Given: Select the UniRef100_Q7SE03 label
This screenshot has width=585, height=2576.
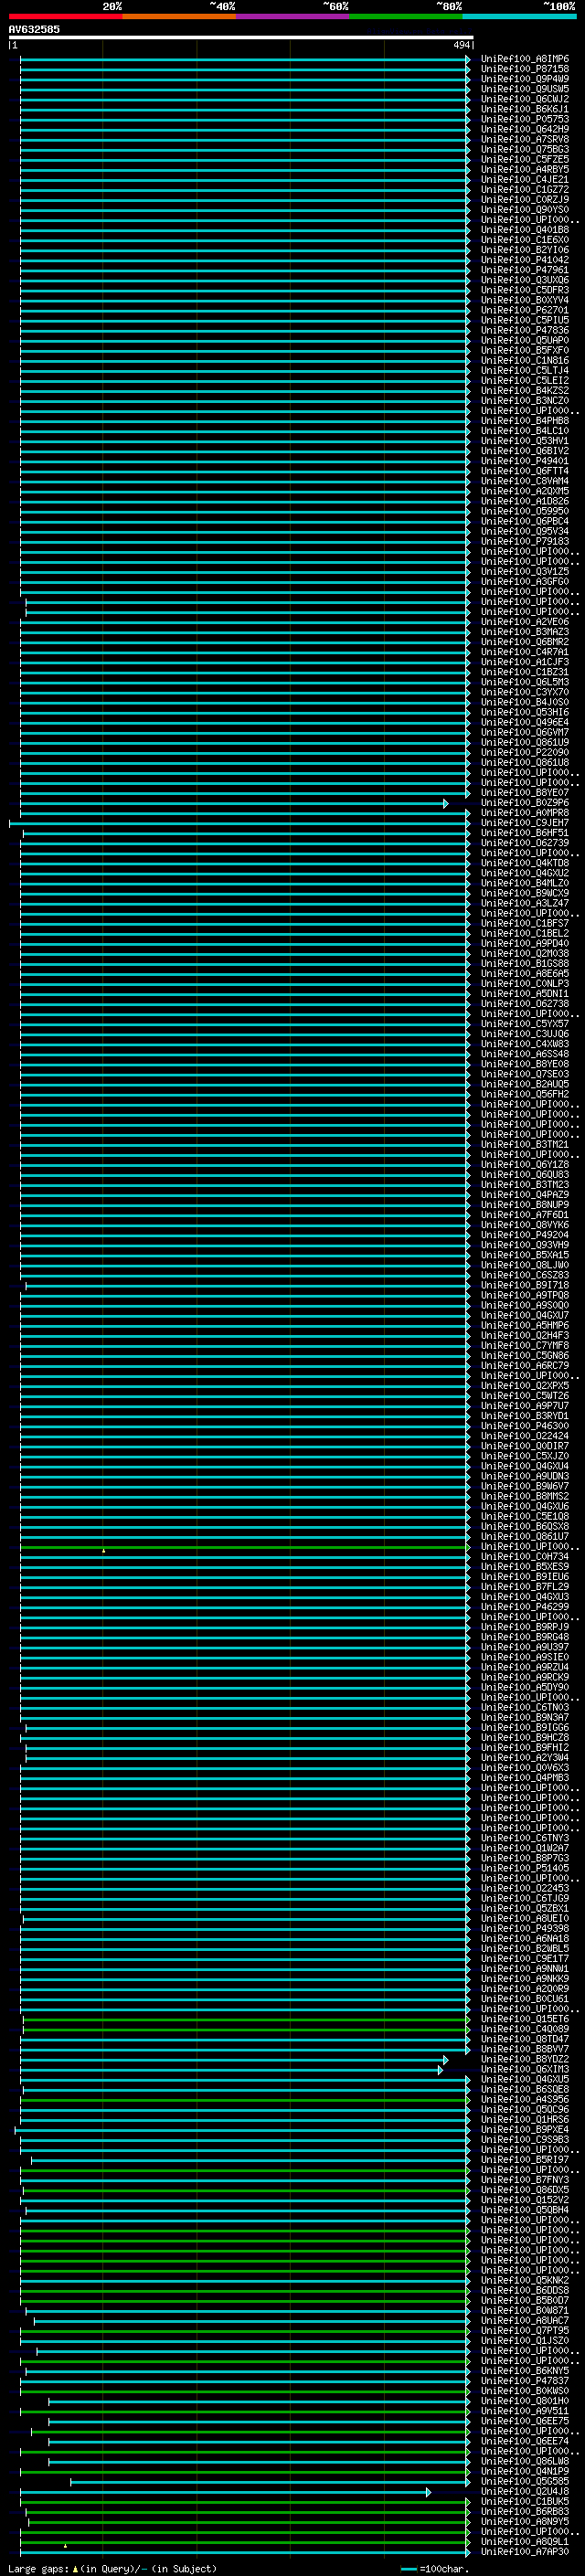Looking at the screenshot, I should coord(524,1074).
